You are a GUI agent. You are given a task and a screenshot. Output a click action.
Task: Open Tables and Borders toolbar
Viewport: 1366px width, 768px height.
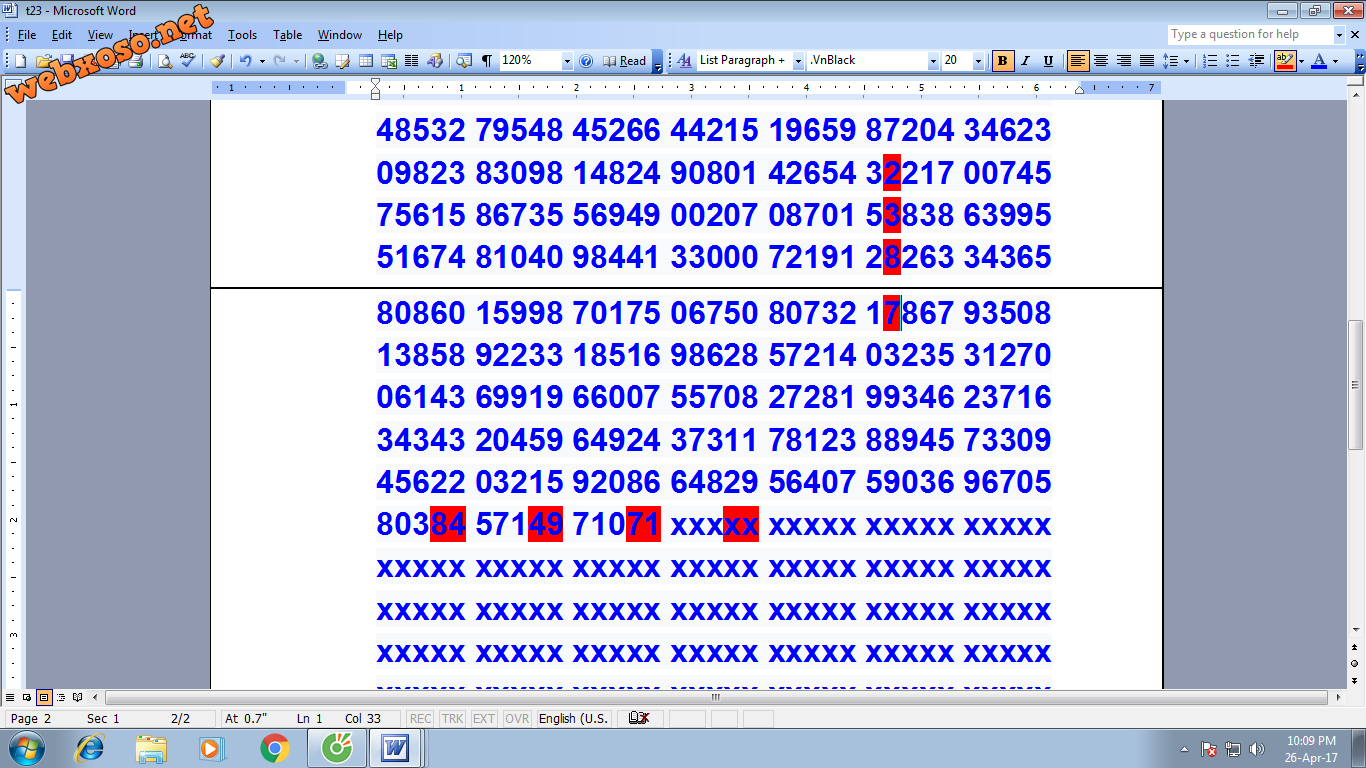click(342, 61)
